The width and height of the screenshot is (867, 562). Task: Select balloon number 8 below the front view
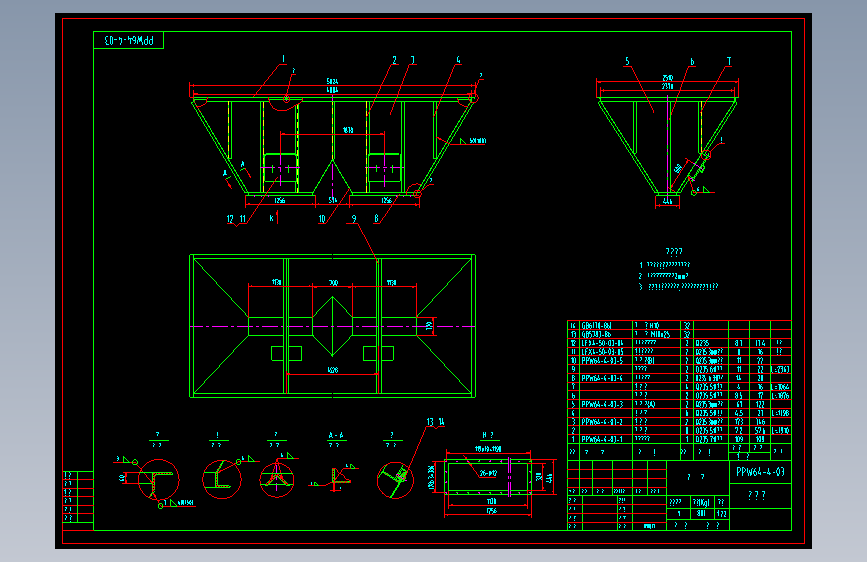pos(377,218)
